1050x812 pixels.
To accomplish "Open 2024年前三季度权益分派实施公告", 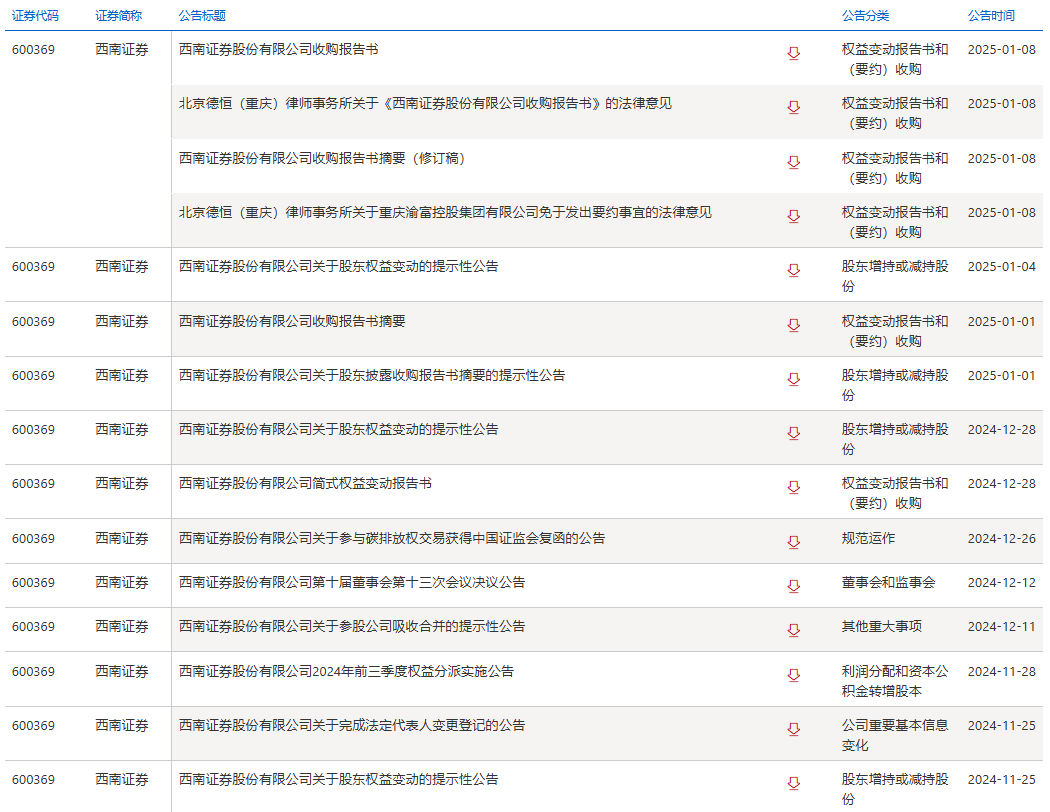I will tap(346, 671).
